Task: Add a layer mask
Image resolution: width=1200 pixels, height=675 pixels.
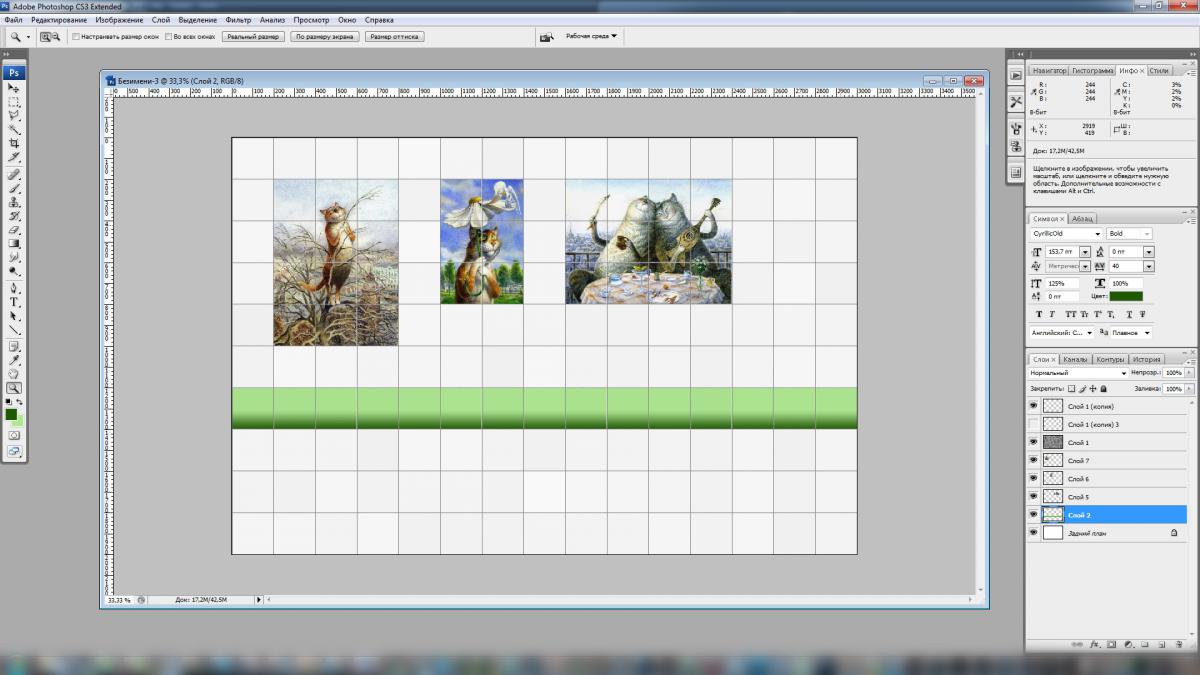Action: pyautogui.click(x=1111, y=645)
